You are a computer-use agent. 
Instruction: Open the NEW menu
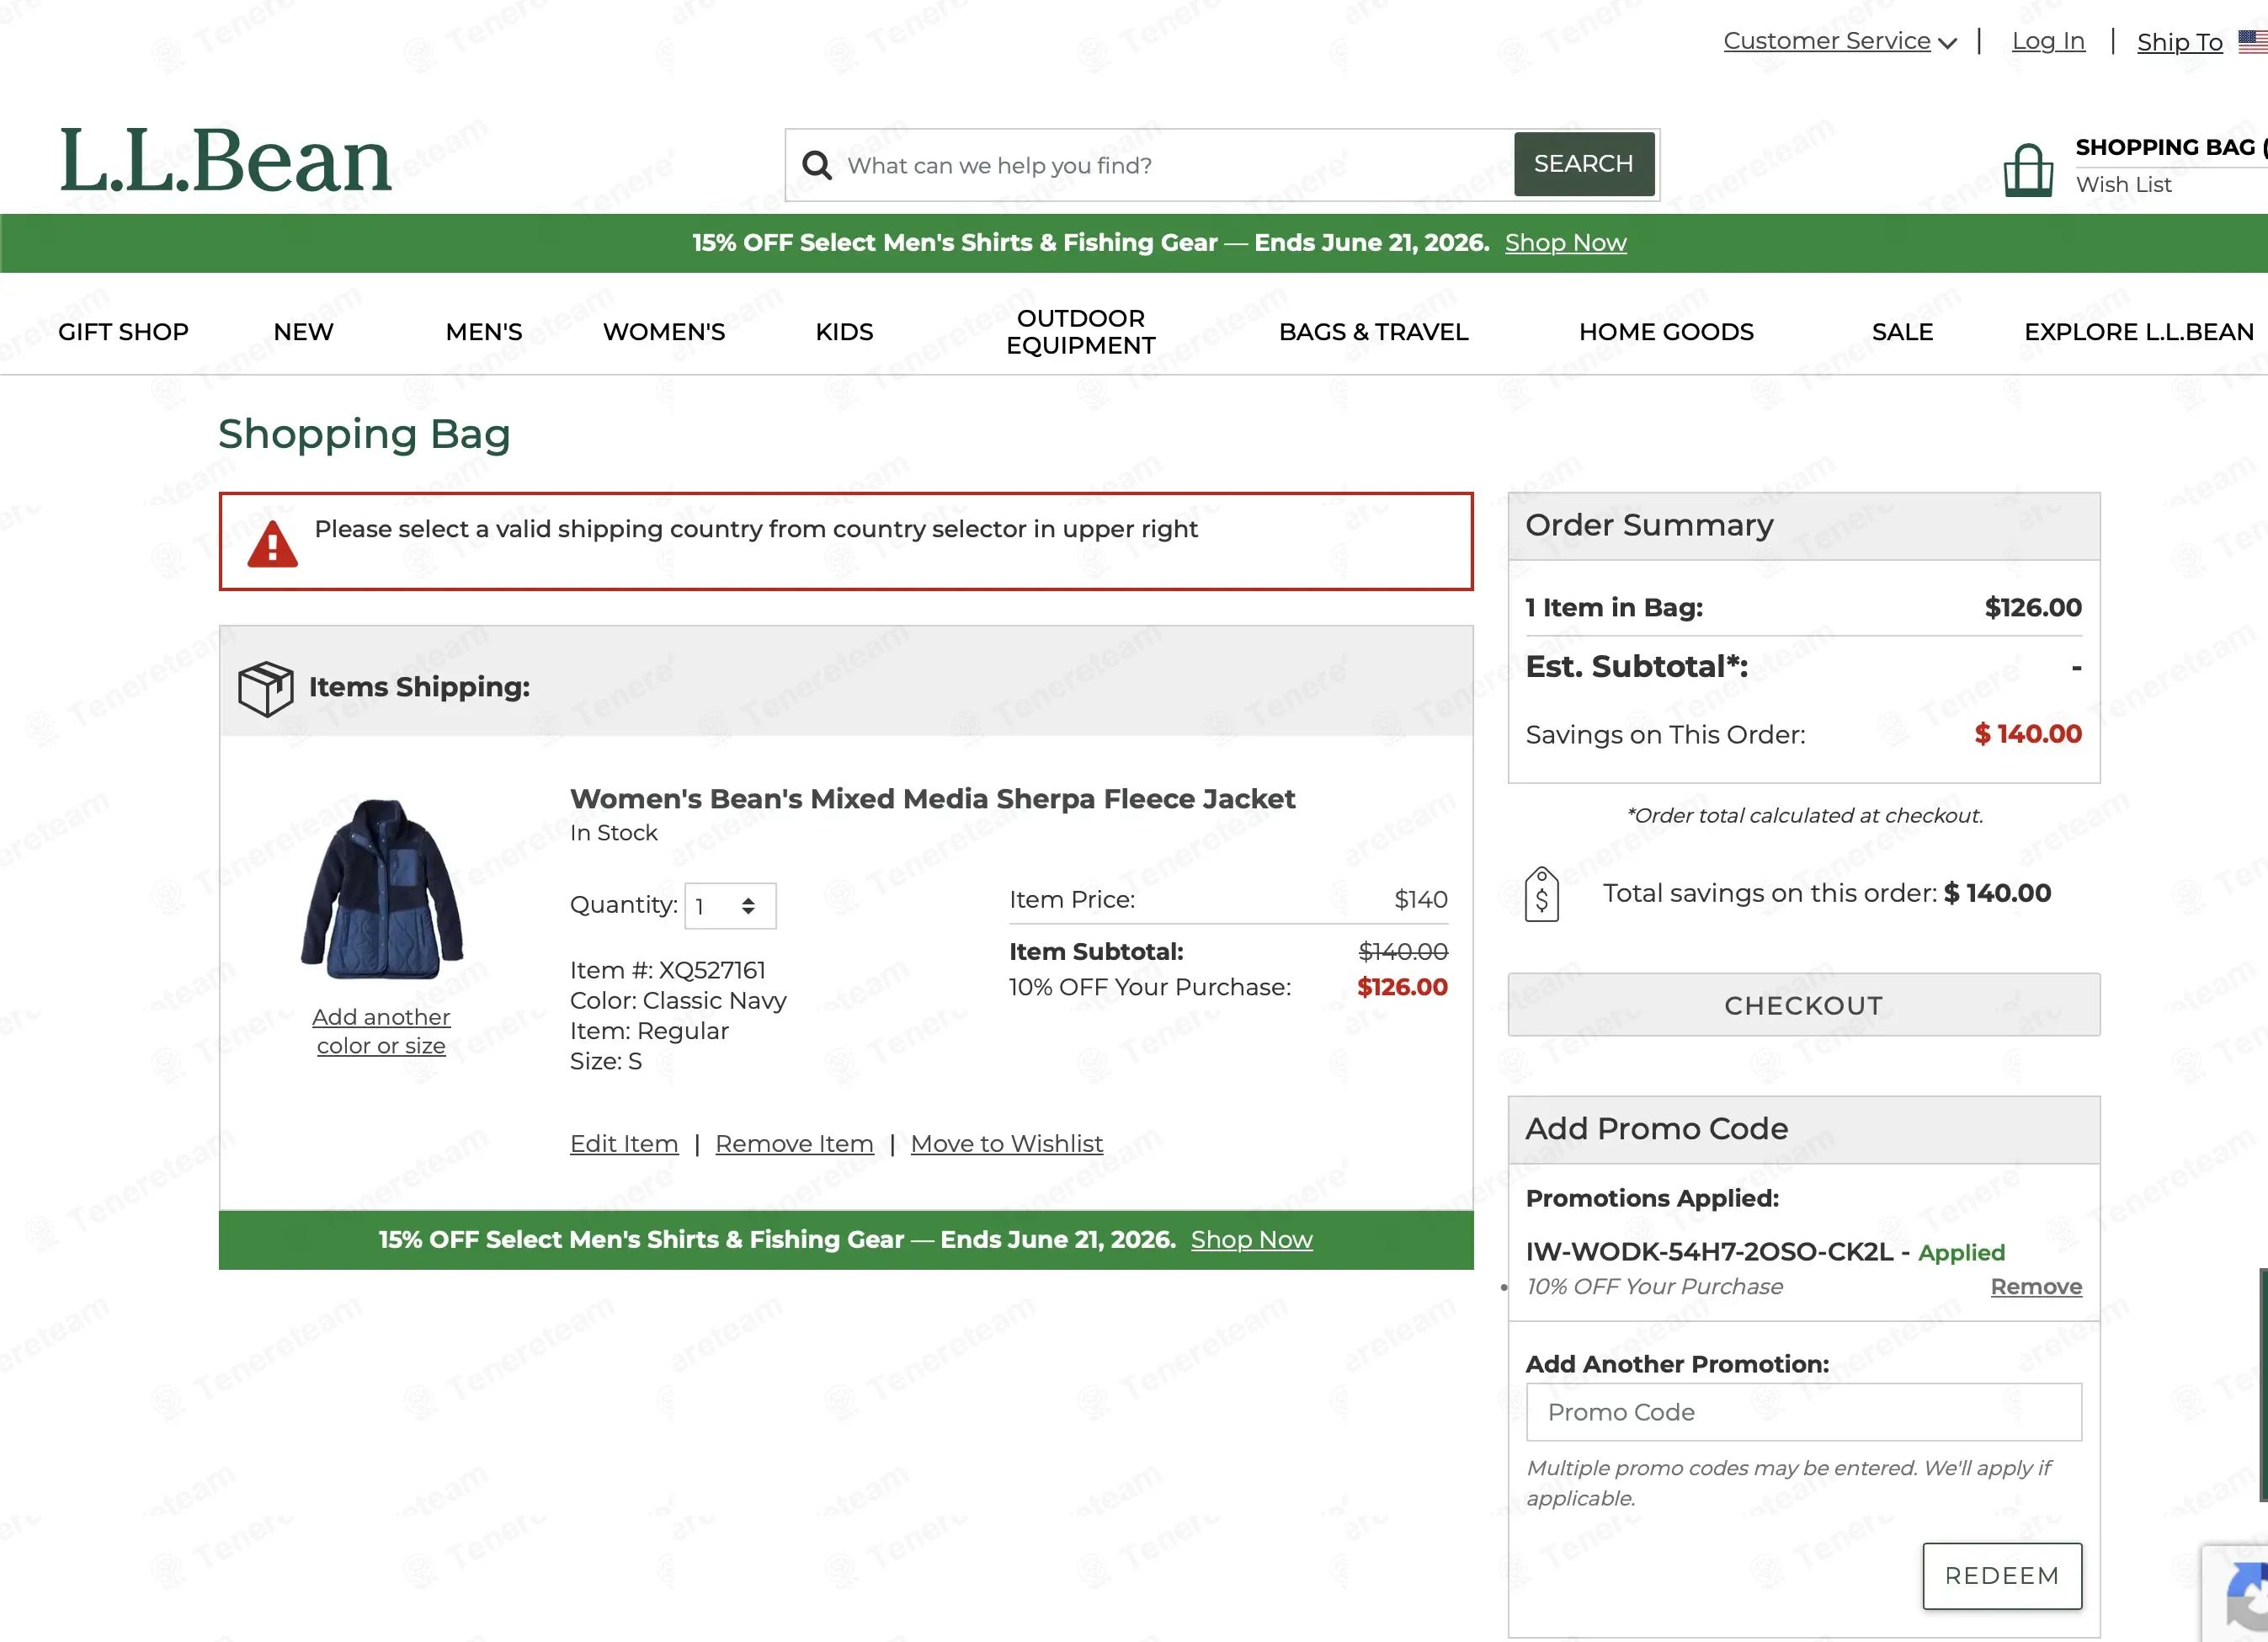(303, 332)
